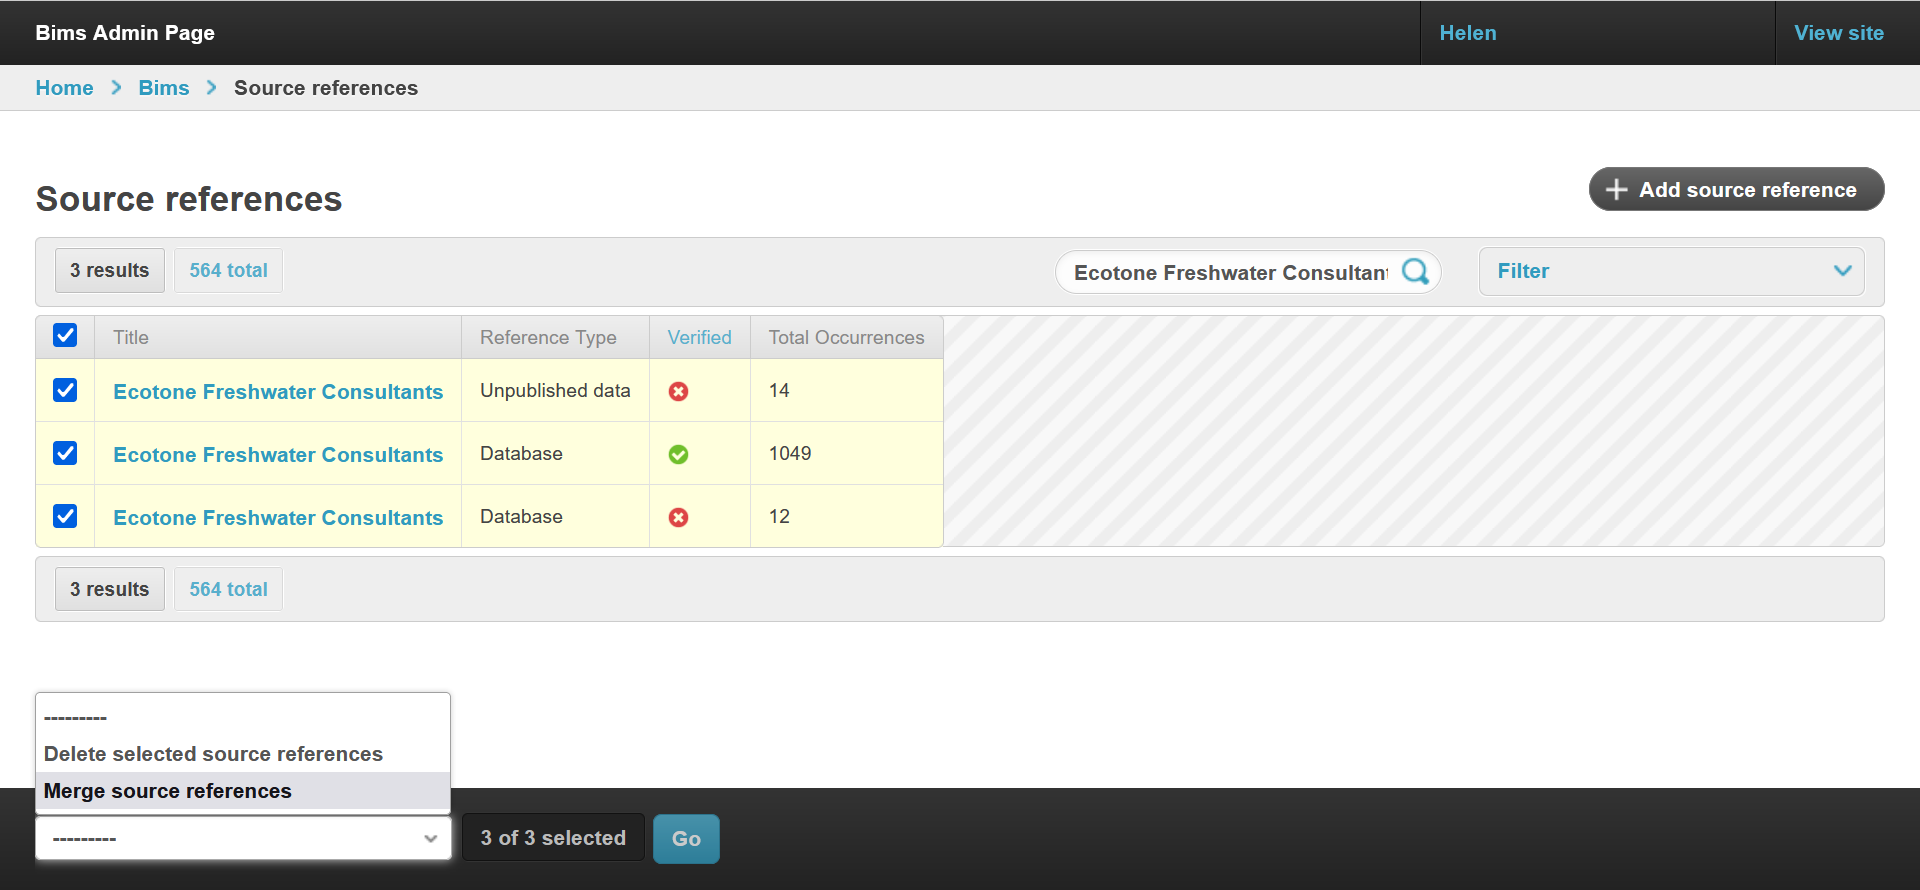Viewport: 1920px width, 890px height.
Task: Choose the blank dashes option in action list
Action: click(243, 717)
